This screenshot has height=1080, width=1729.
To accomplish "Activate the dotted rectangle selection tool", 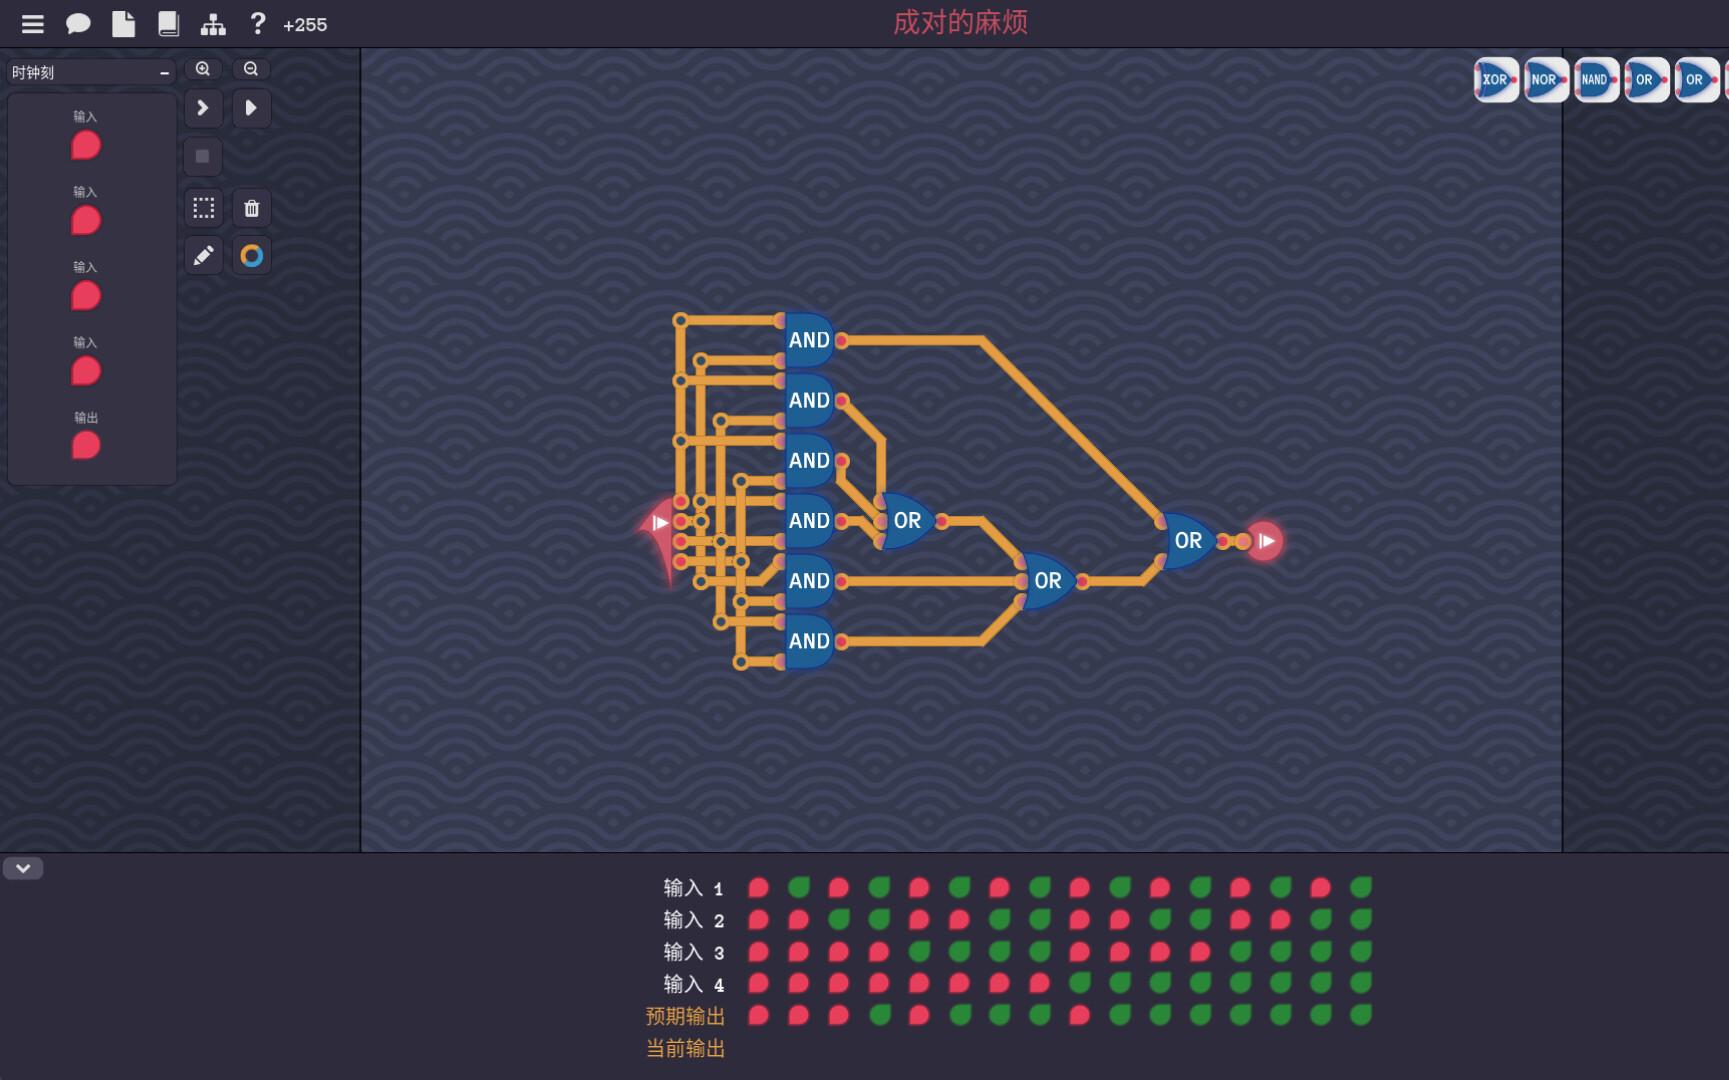I will tap(204, 208).
